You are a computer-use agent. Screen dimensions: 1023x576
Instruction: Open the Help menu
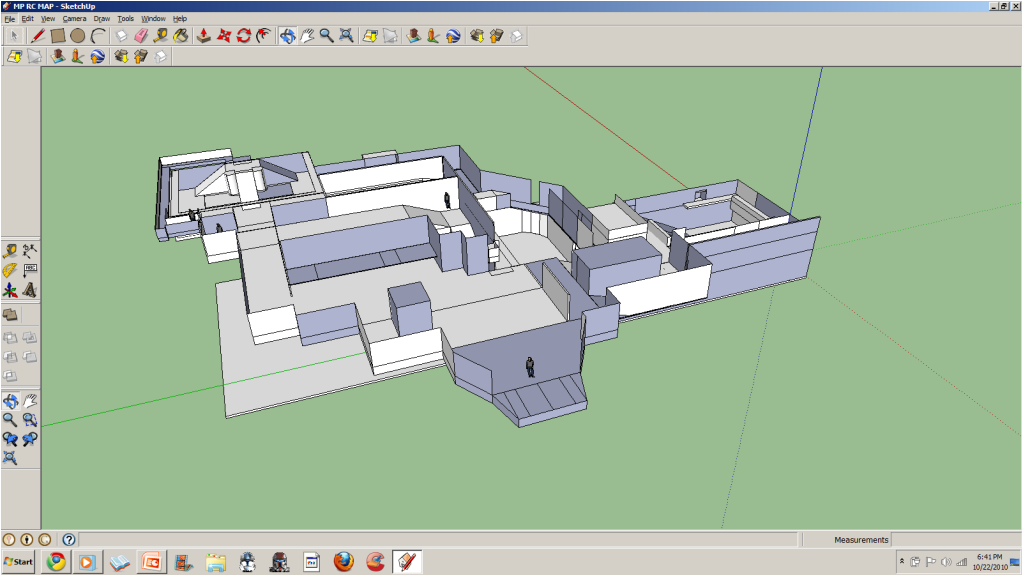click(179, 19)
